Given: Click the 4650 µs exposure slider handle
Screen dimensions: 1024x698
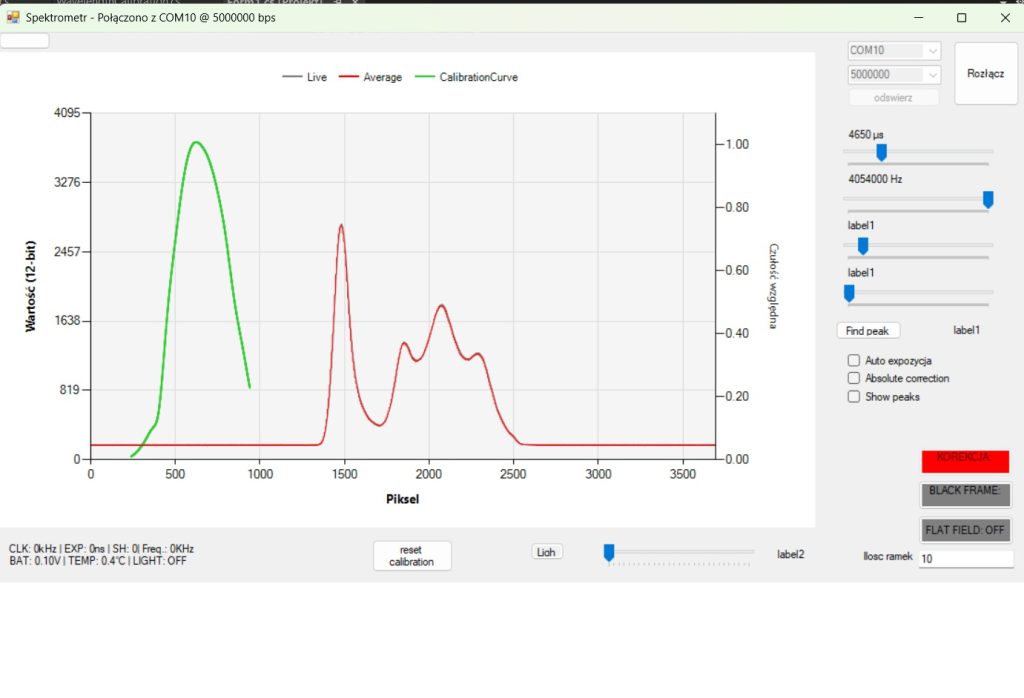Looking at the screenshot, I should 881,152.
